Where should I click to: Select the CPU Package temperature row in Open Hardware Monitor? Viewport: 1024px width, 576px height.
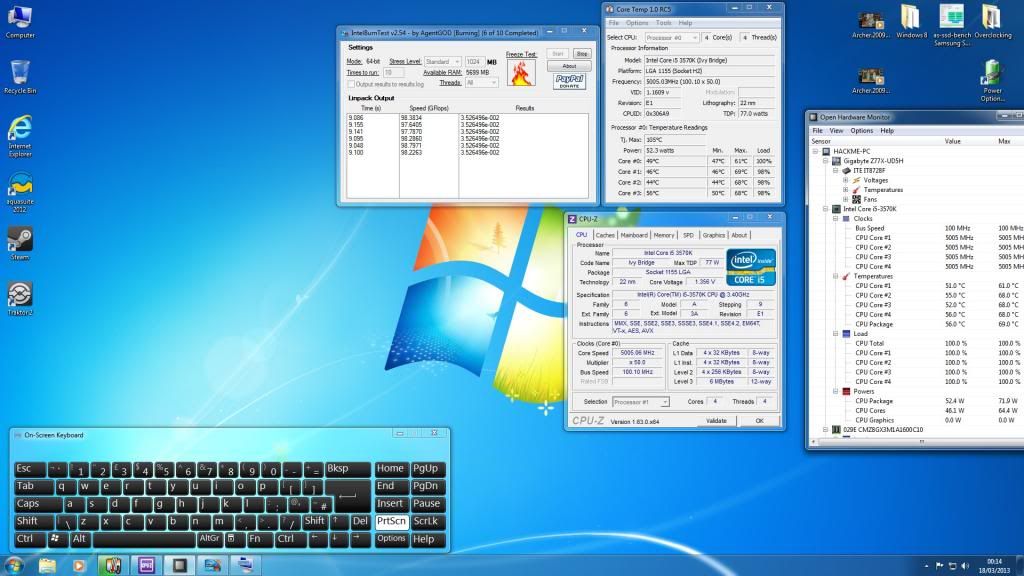(918, 324)
